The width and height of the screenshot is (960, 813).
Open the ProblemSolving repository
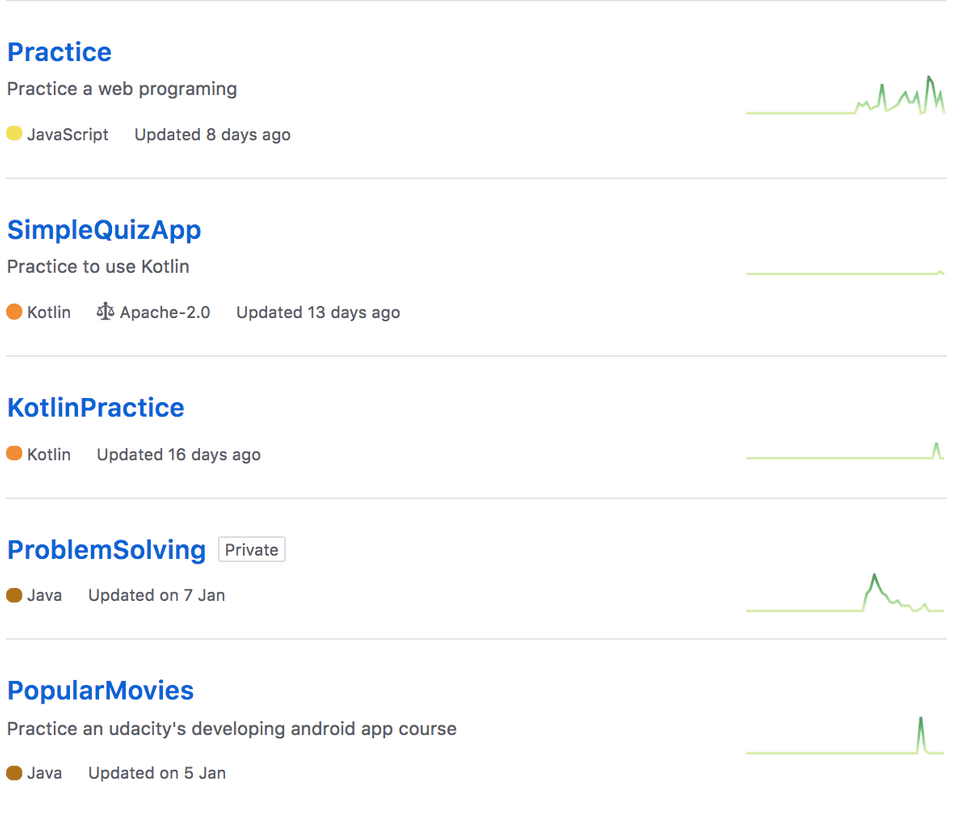point(107,550)
